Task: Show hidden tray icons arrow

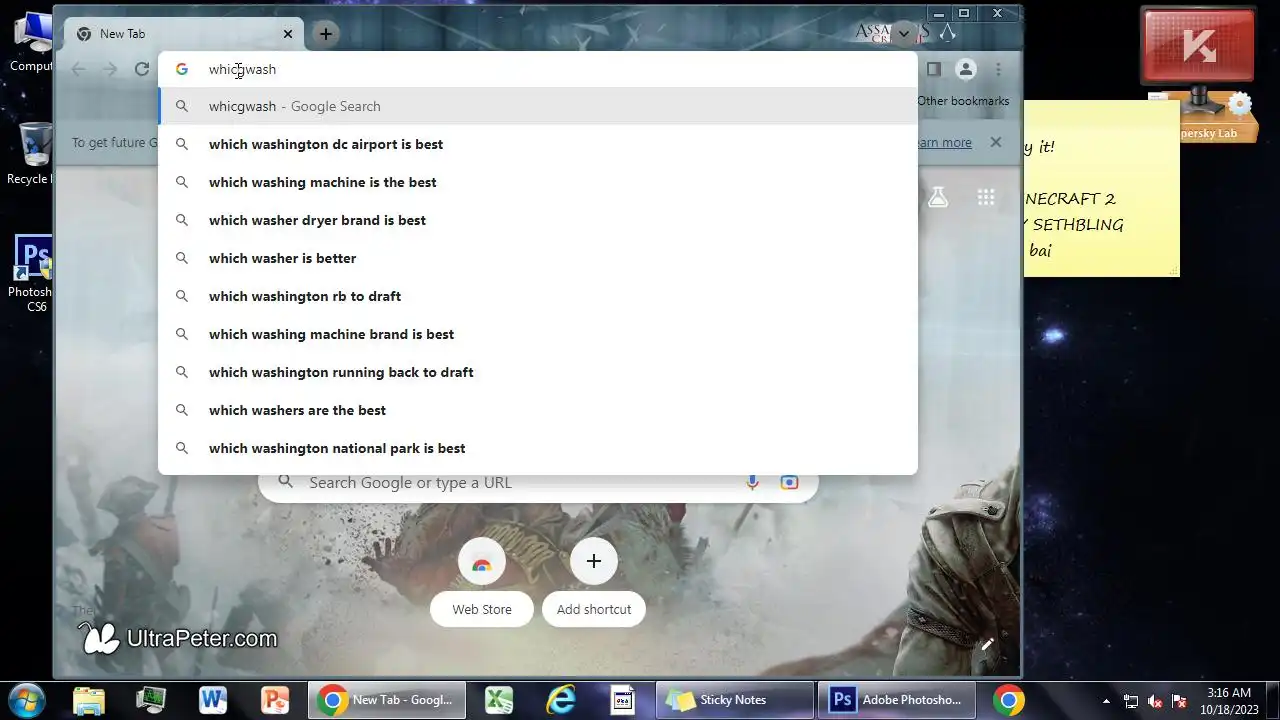Action: pyautogui.click(x=1106, y=701)
